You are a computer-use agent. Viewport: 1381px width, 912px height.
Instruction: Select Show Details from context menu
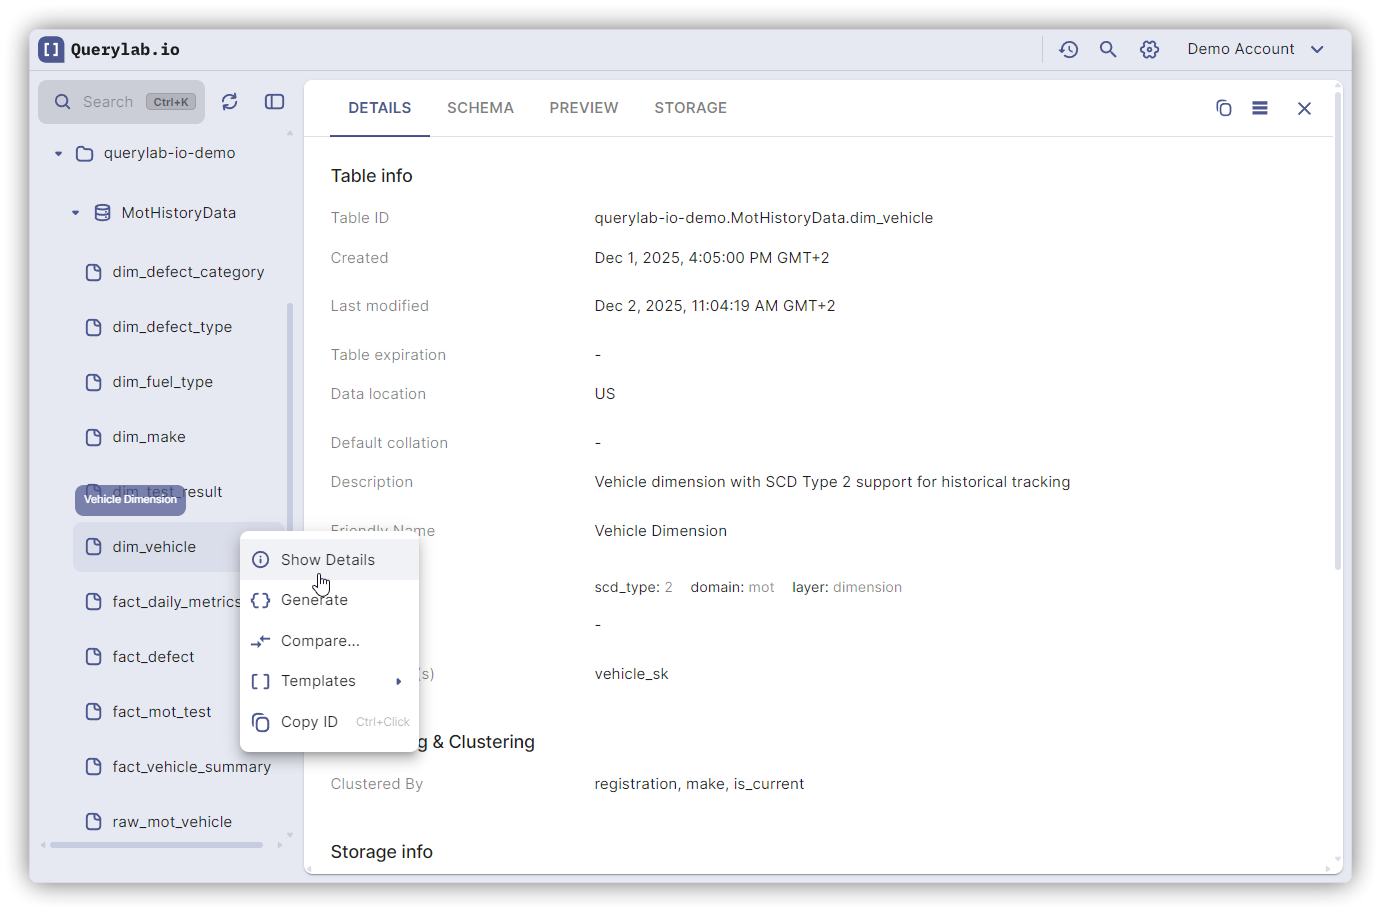click(328, 560)
